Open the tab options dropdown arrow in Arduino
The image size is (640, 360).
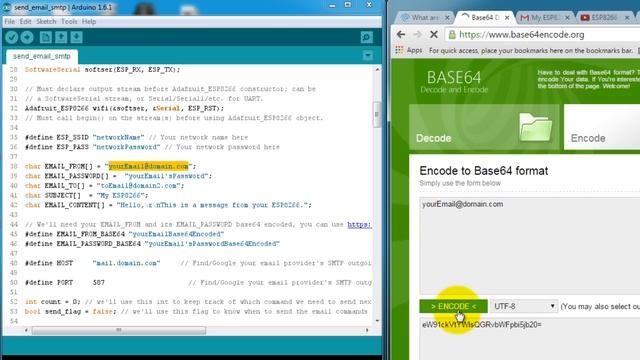point(368,56)
